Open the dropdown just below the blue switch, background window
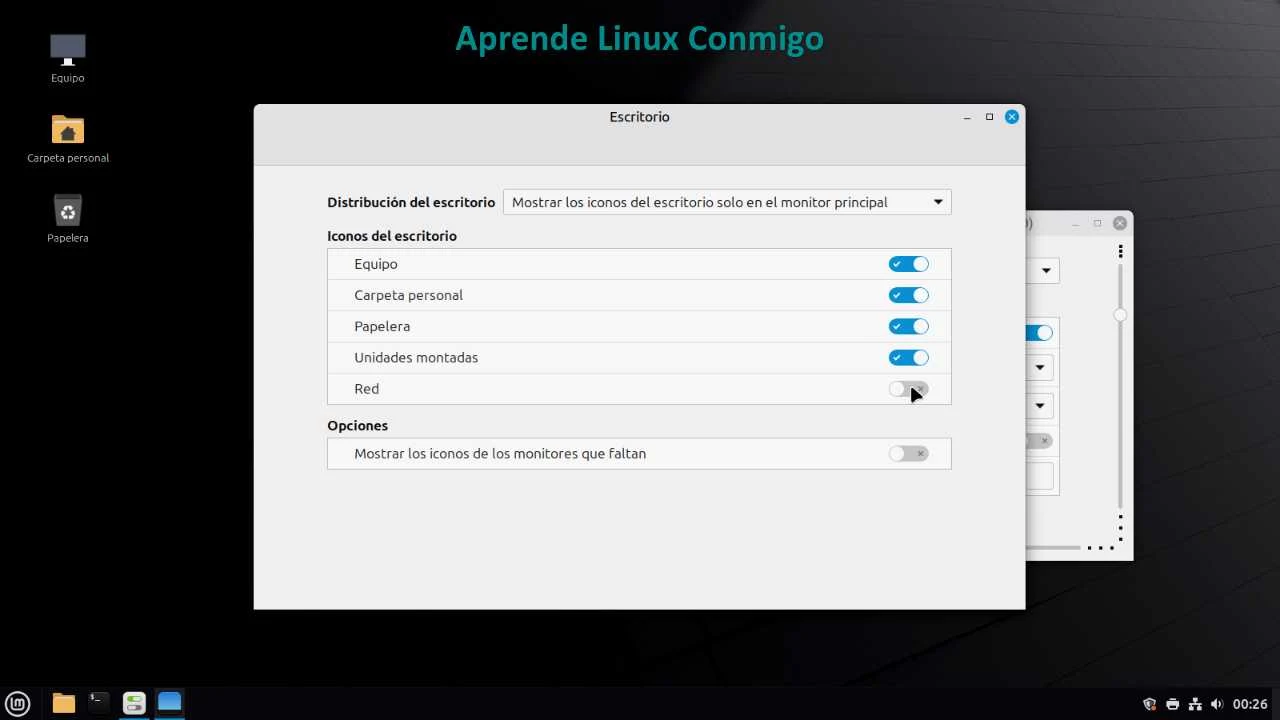 point(1040,367)
